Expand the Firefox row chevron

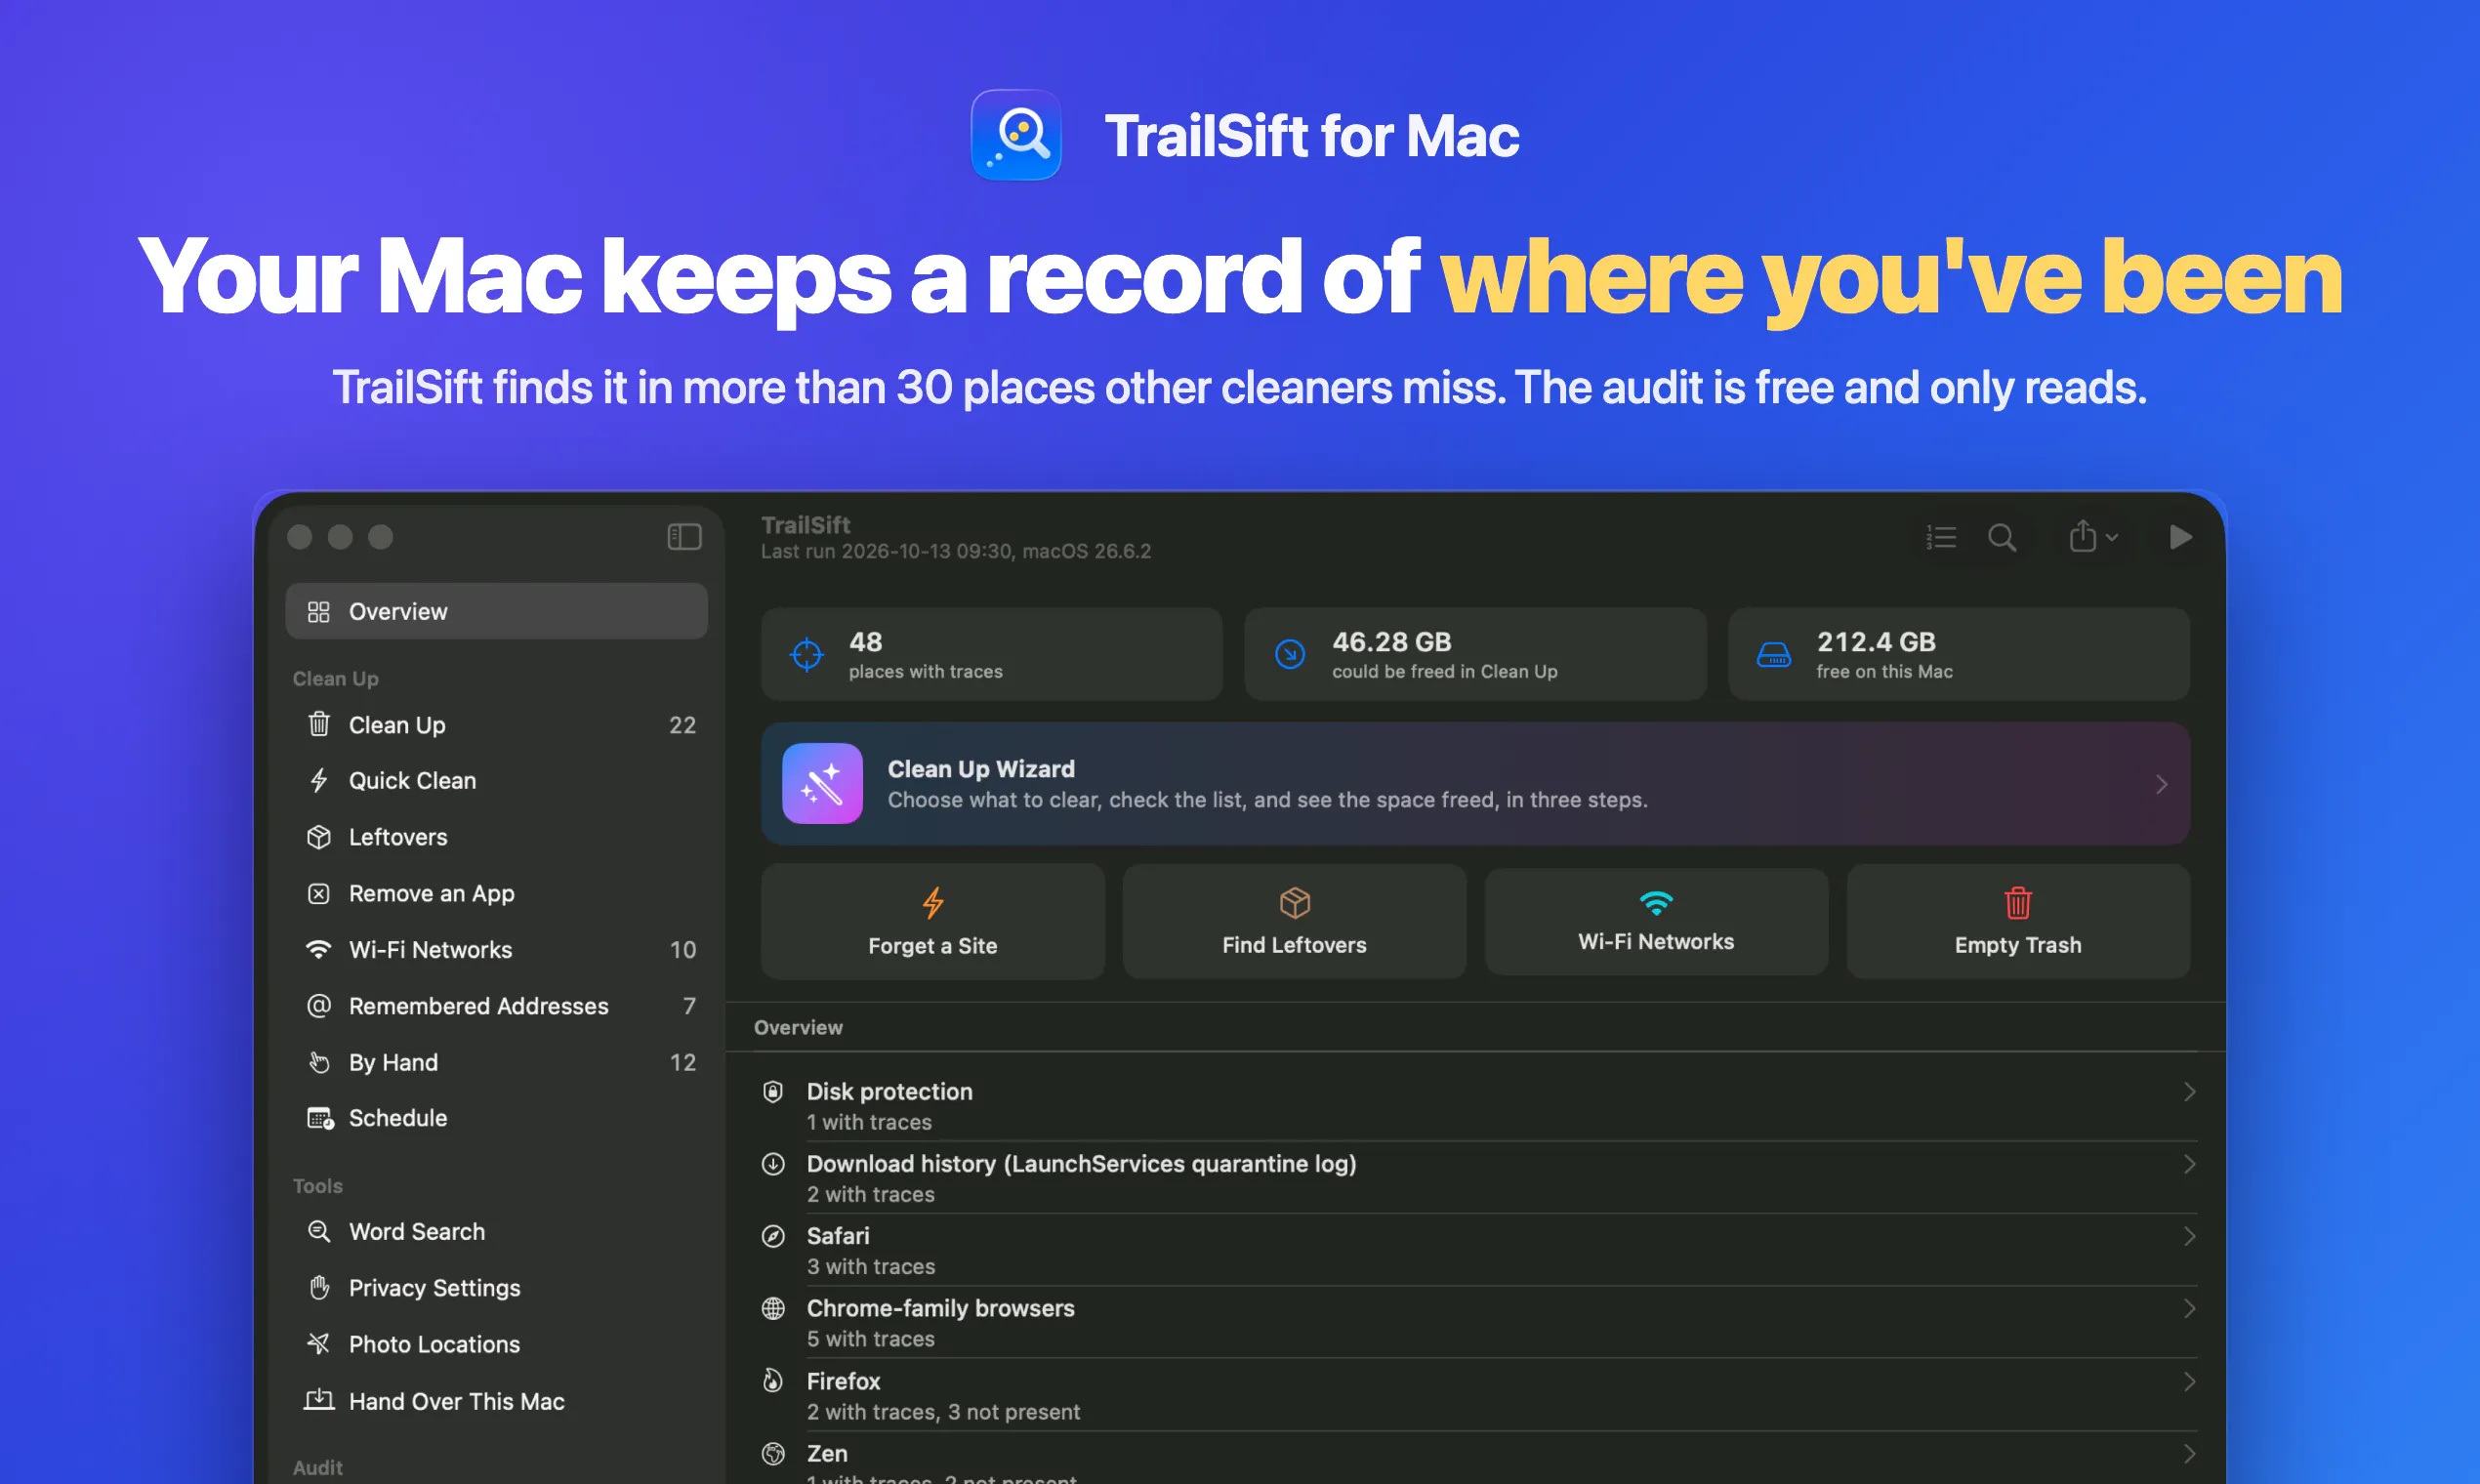coord(2189,1382)
